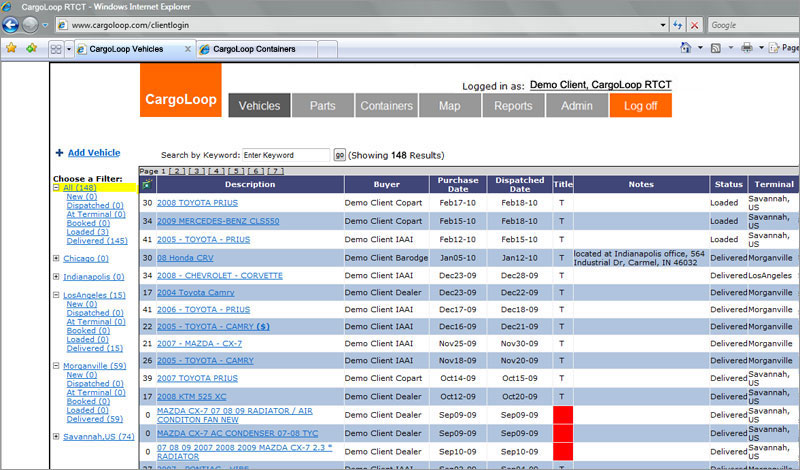This screenshot has width=800, height=470.
Task: Open the tab list dropdown arrow
Action: [x=69, y=49]
